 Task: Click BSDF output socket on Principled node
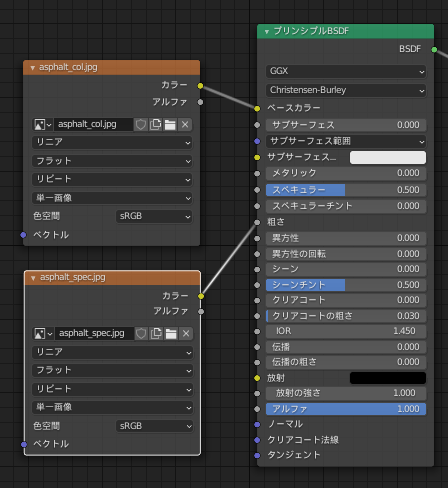pos(434,50)
